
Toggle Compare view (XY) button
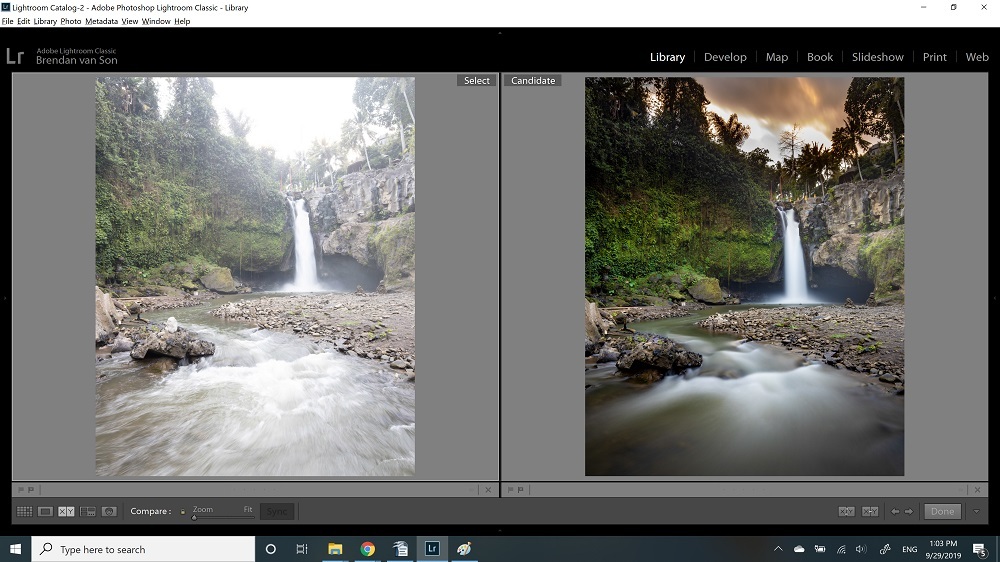[66, 511]
